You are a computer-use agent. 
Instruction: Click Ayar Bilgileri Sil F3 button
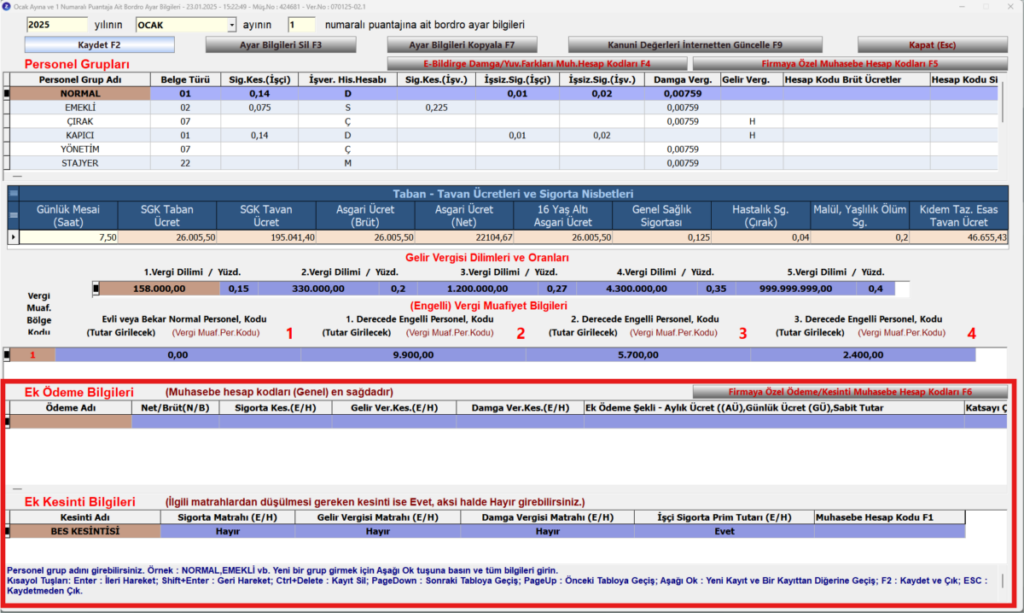tap(281, 44)
